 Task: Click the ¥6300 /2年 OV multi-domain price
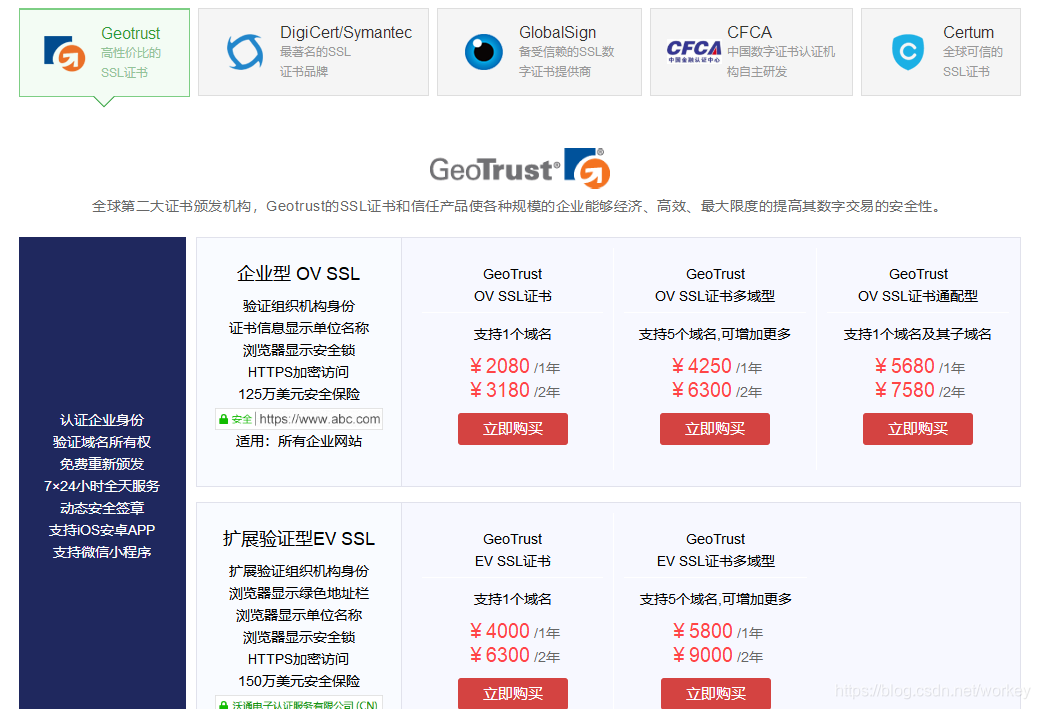[x=716, y=390]
